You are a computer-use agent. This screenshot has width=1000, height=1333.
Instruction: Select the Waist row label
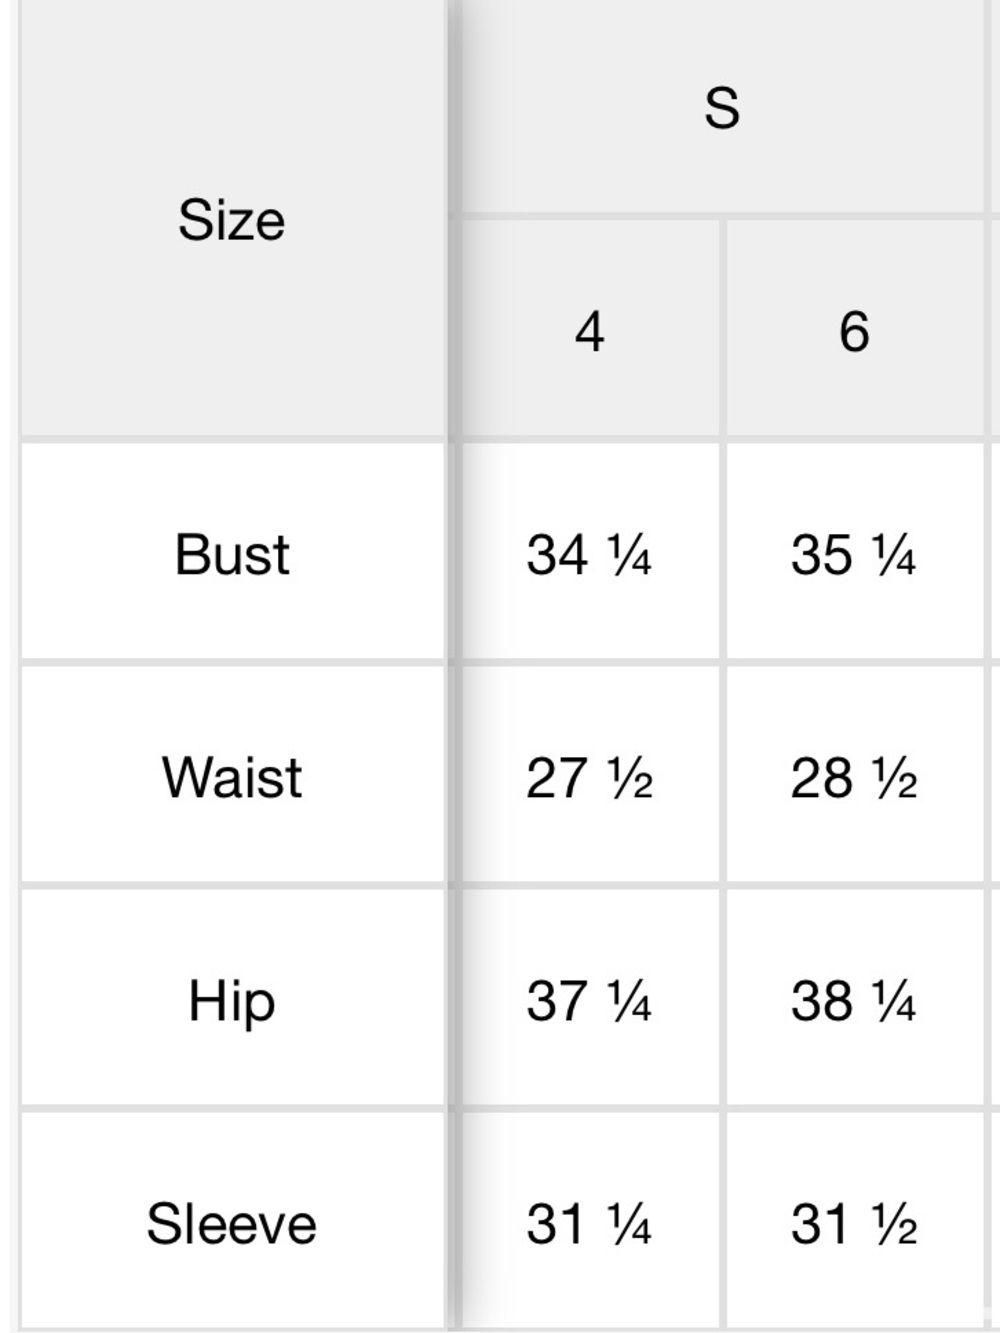[232, 776]
